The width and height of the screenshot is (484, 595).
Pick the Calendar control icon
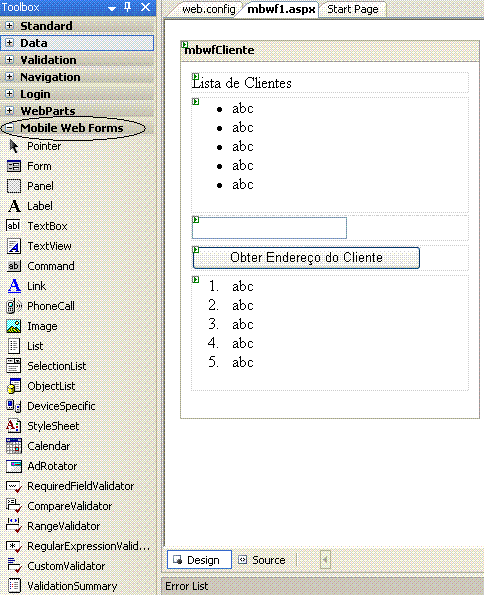[x=14, y=446]
